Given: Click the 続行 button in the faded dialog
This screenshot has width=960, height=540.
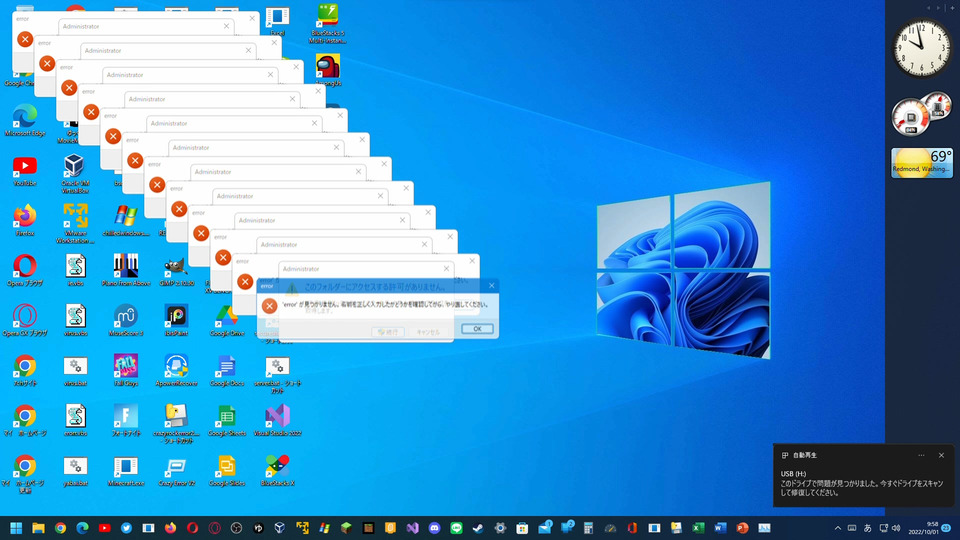Looking at the screenshot, I should pos(388,332).
